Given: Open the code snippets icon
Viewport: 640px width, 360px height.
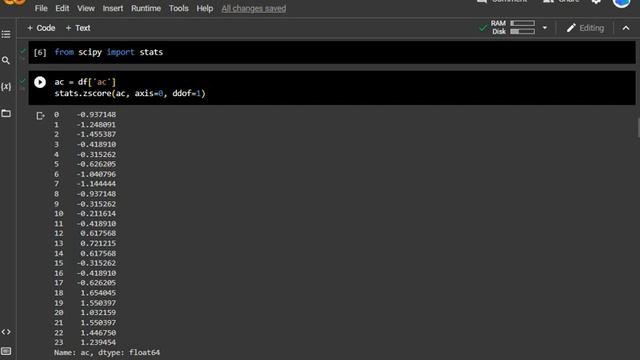Looking at the screenshot, I should coord(6,332).
